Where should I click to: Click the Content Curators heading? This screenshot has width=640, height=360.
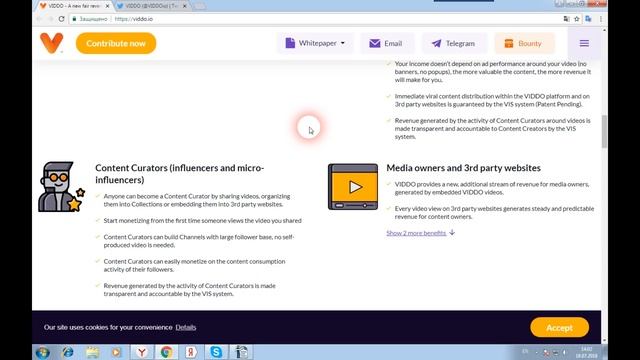[180, 174]
